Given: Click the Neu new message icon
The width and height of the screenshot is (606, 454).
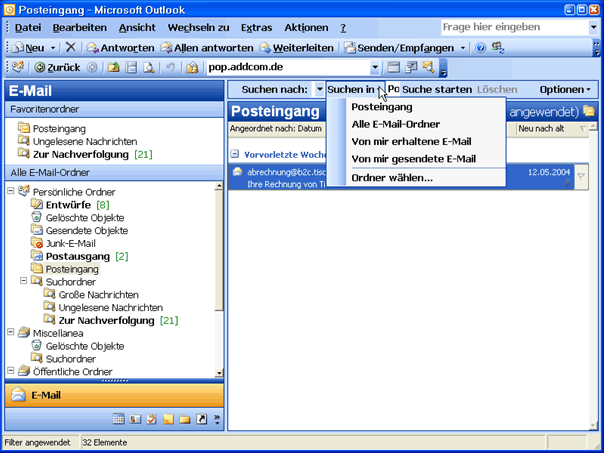Looking at the screenshot, I should pyautogui.click(x=18, y=48).
